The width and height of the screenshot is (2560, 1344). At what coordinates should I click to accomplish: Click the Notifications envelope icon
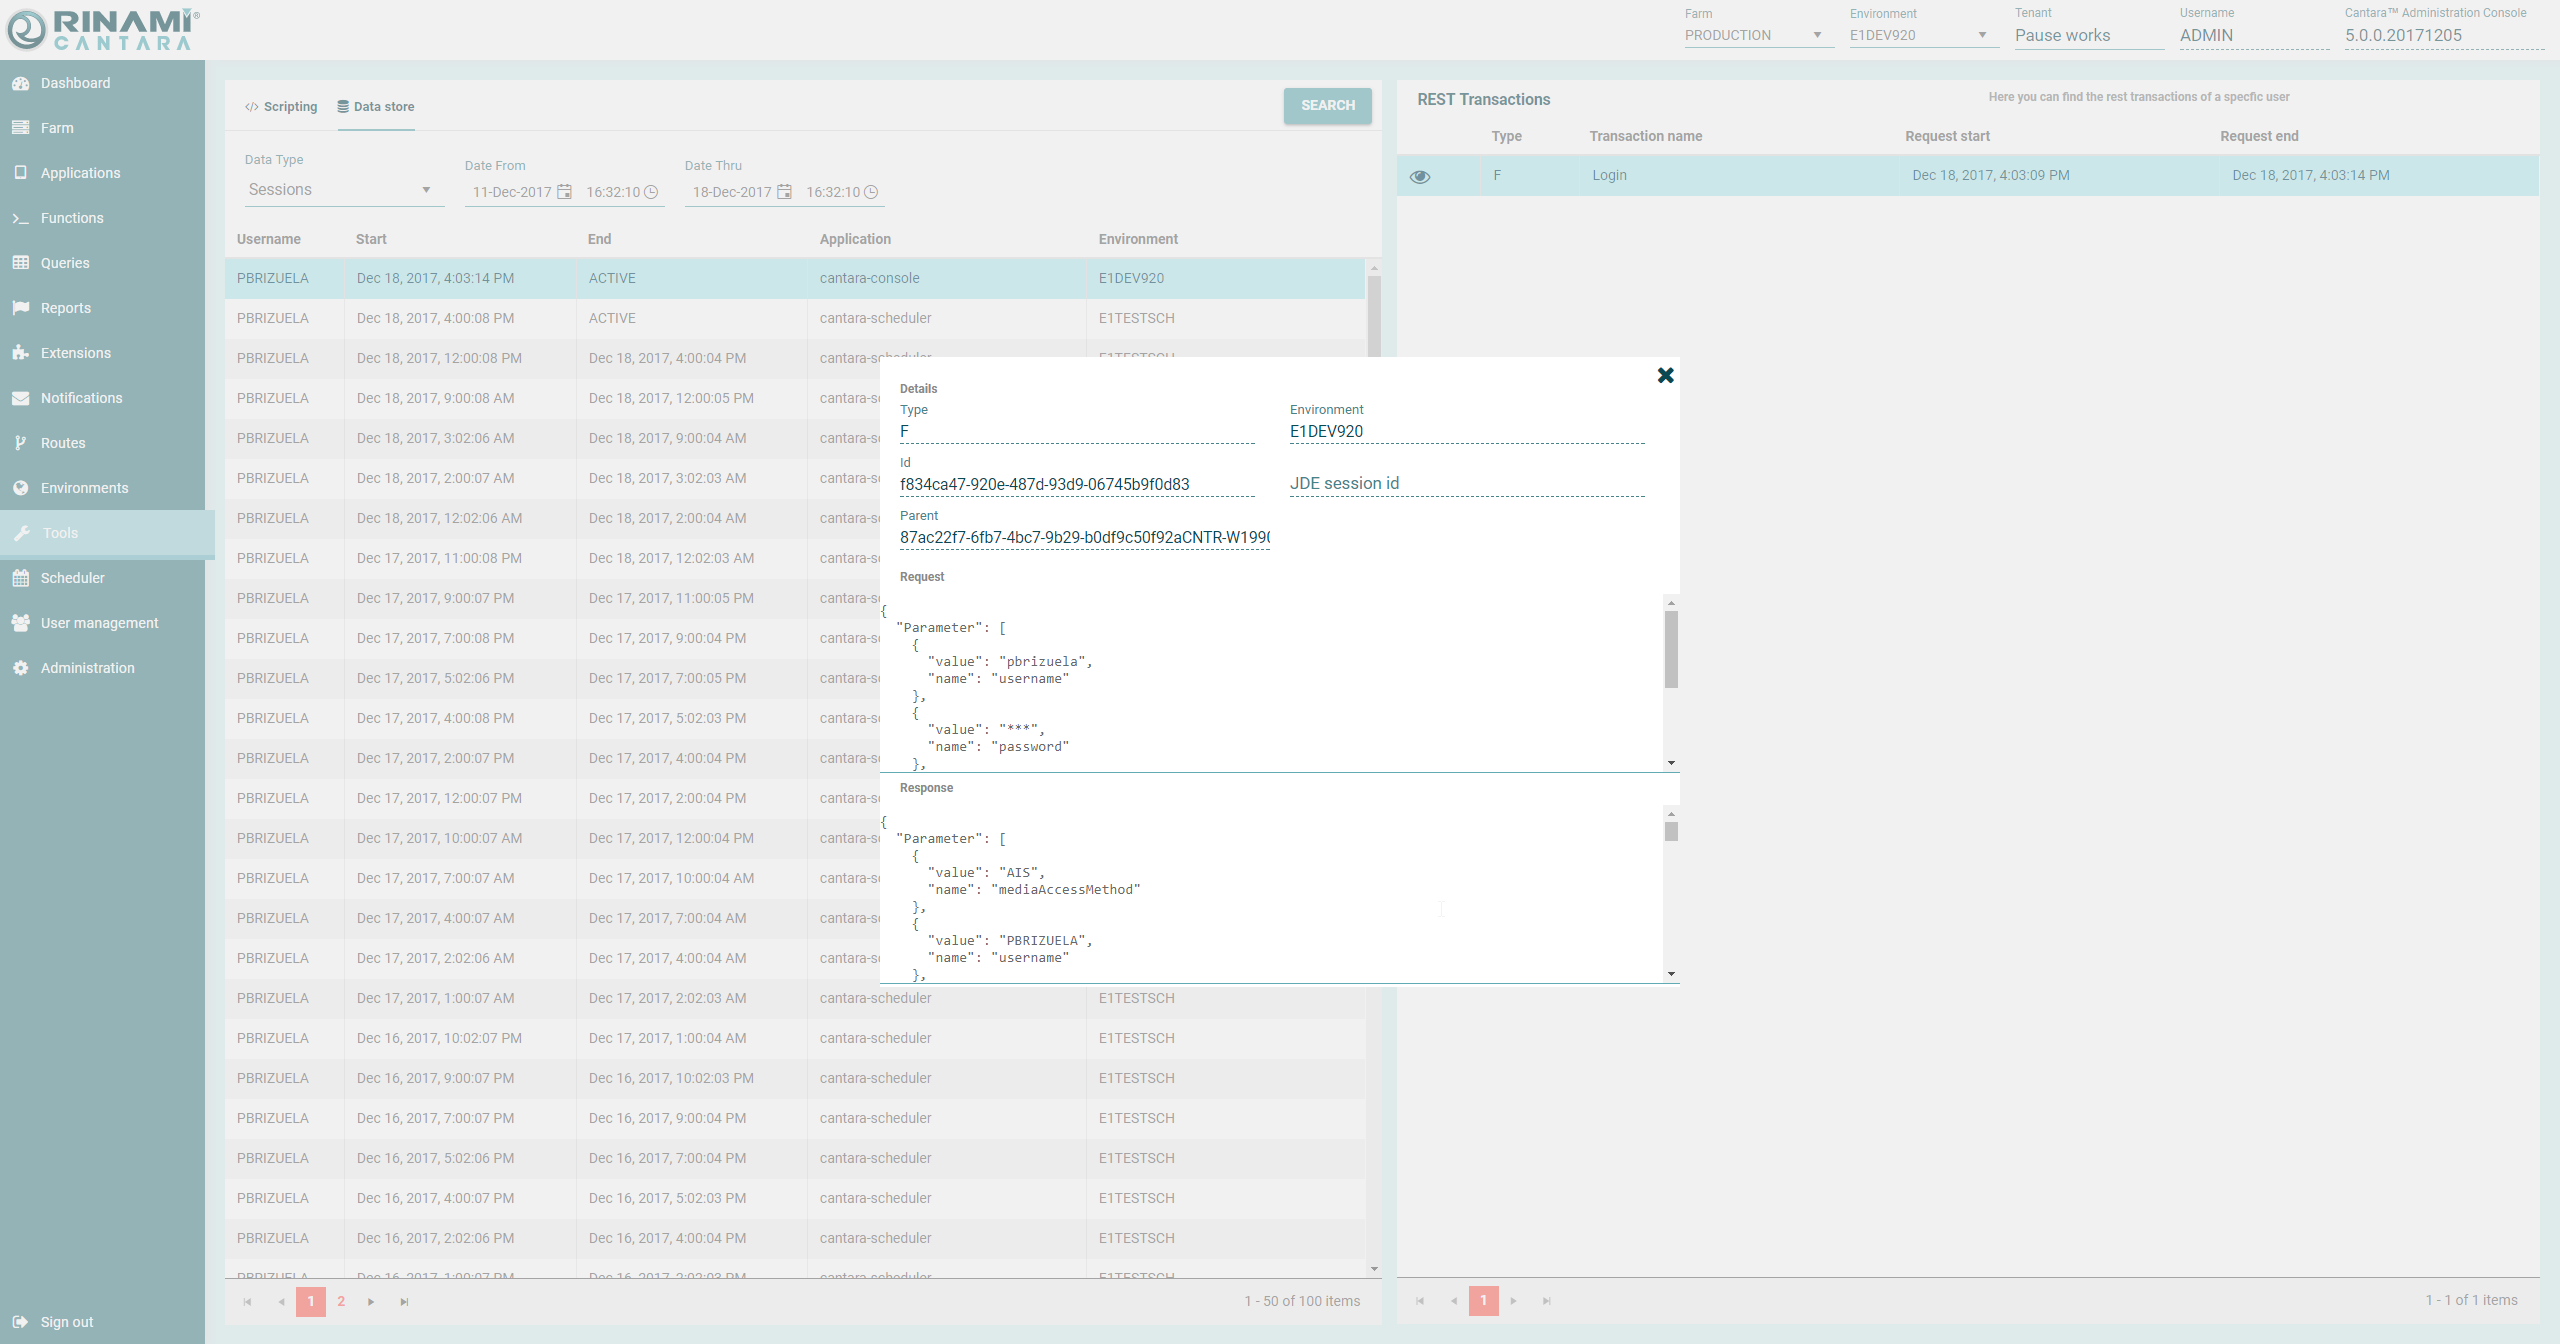[21, 398]
